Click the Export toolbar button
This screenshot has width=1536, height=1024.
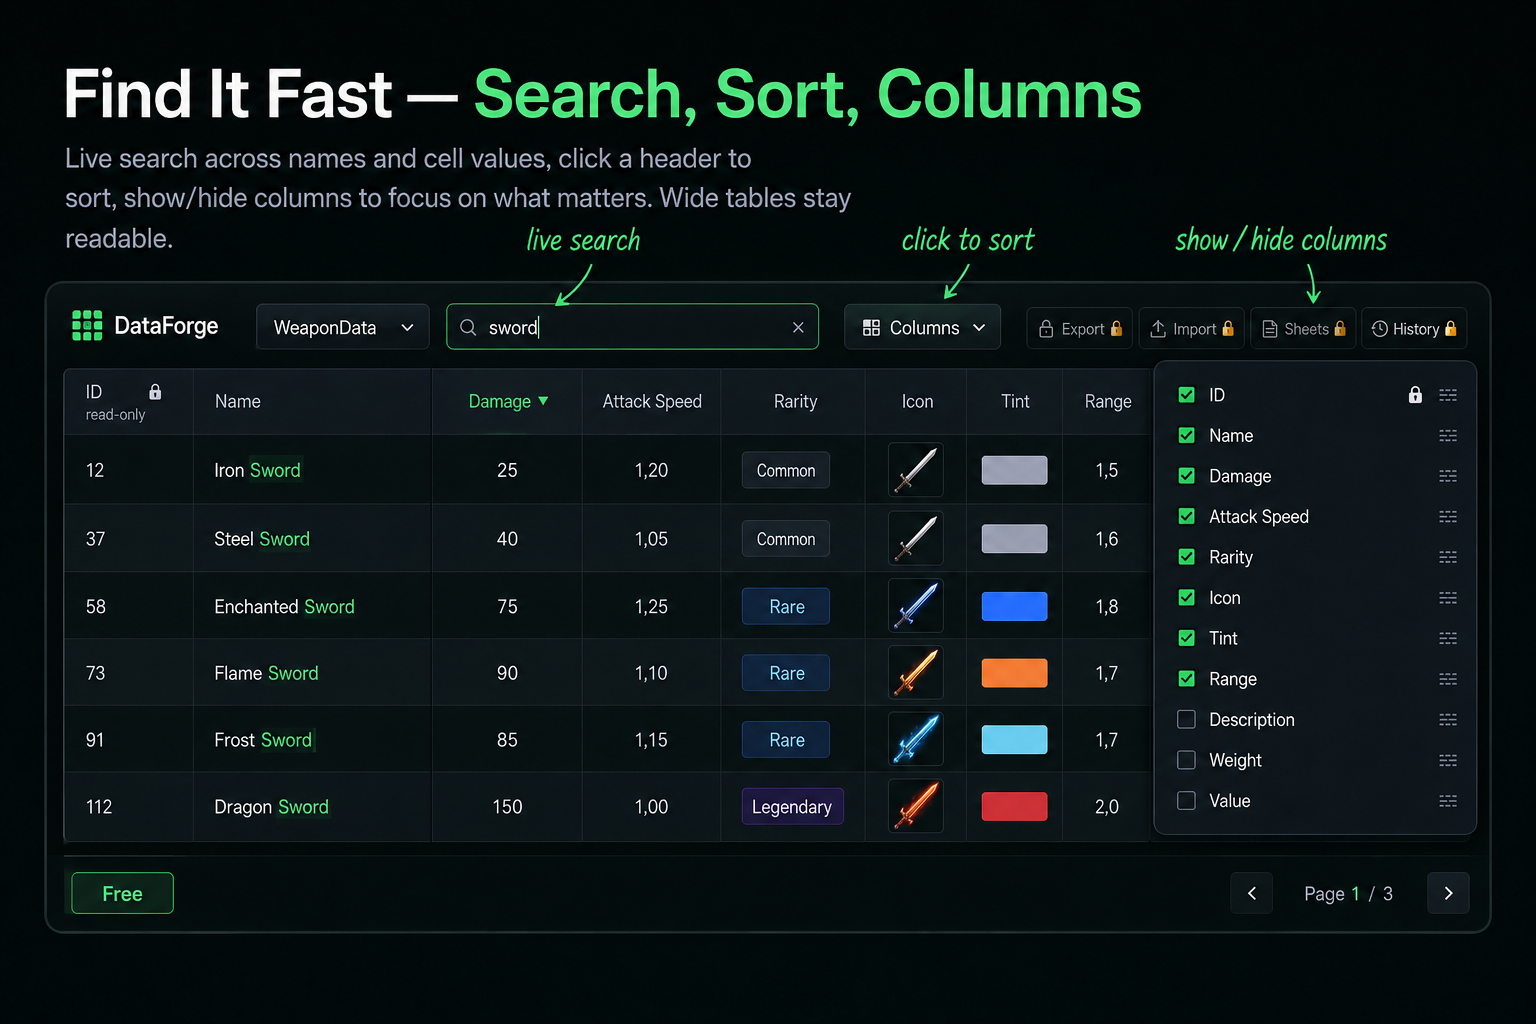(x=1080, y=328)
